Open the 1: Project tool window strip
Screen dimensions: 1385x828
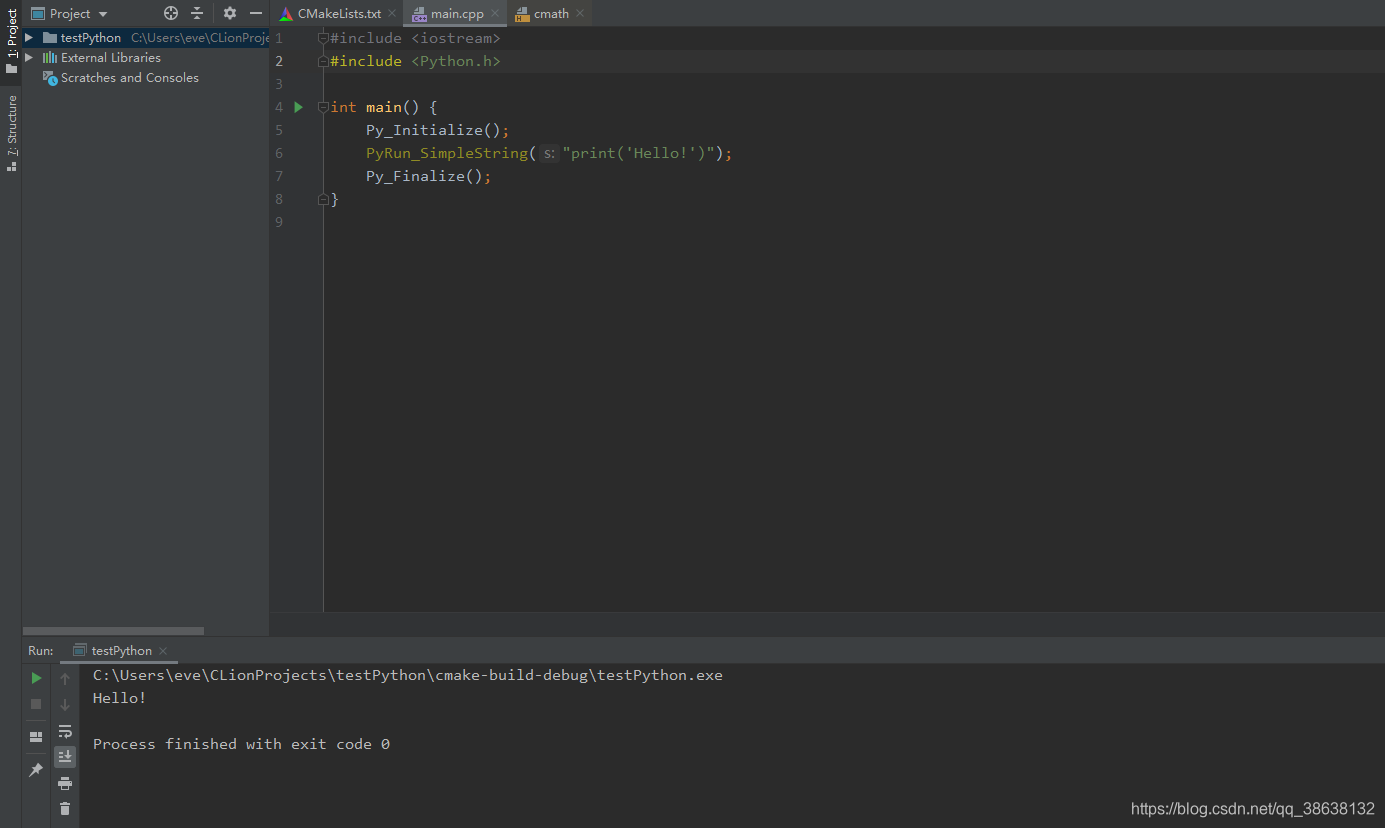[x=11, y=41]
